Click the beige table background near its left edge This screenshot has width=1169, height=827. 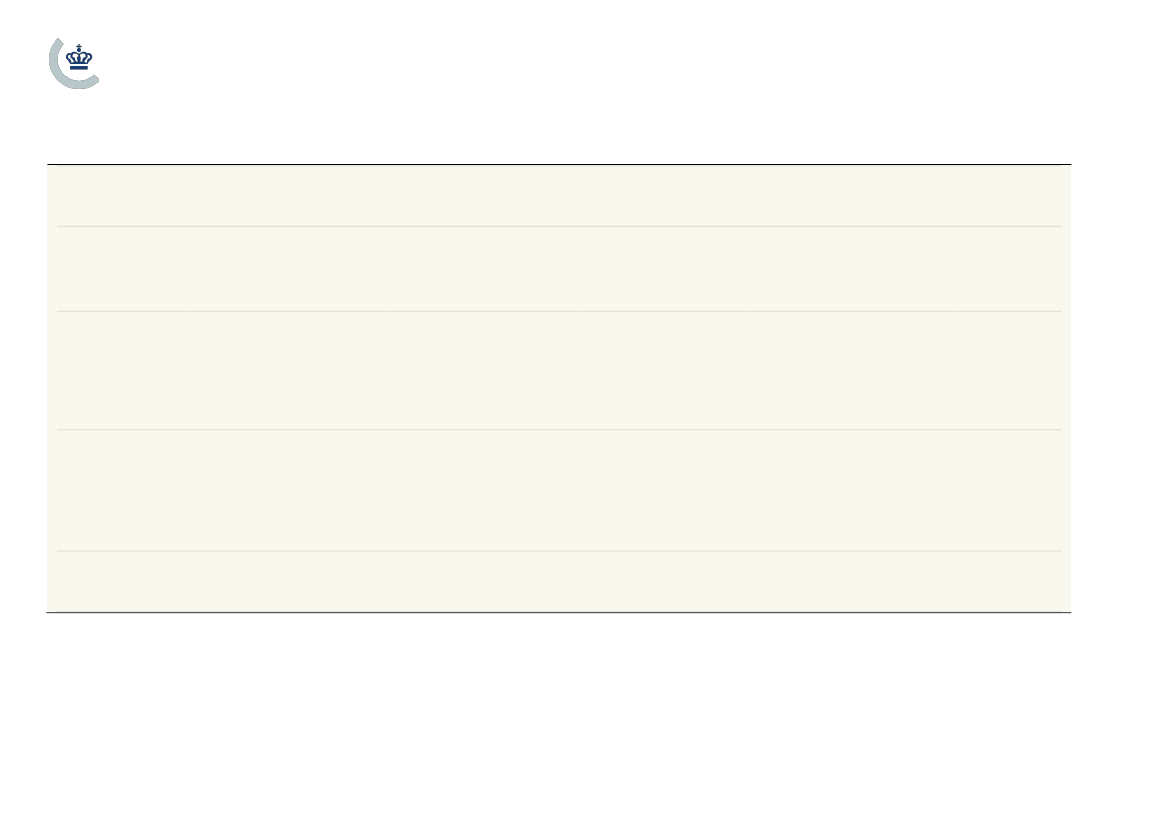point(51,388)
